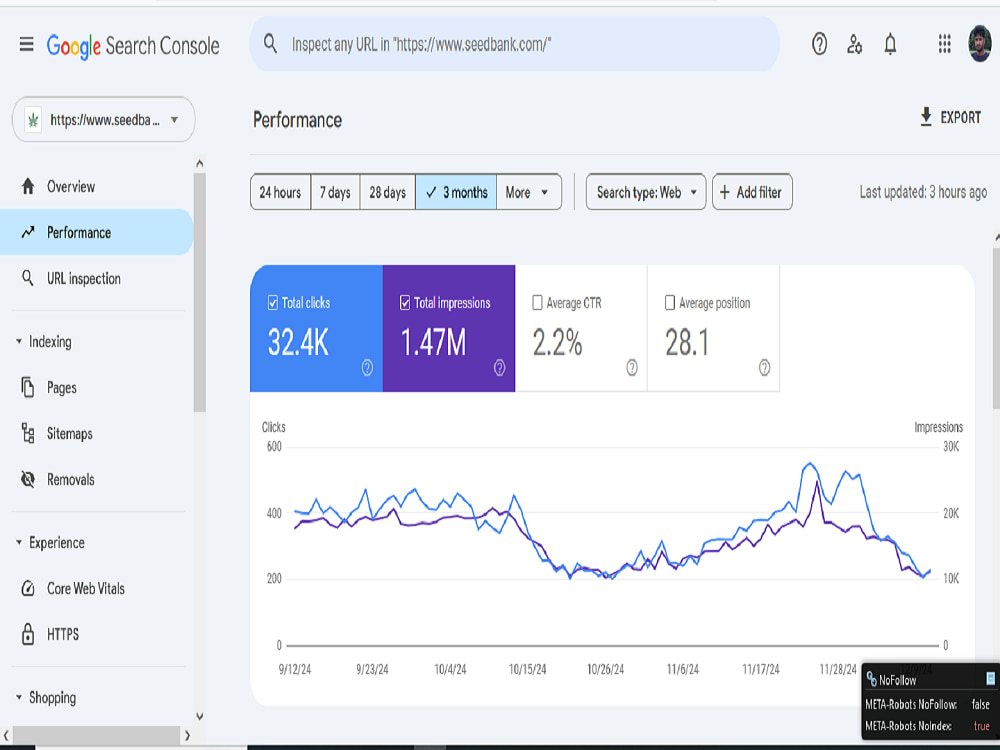Screen dimensions: 1000x750
Task: Open the hamburger main menu
Action: [x=26, y=44]
